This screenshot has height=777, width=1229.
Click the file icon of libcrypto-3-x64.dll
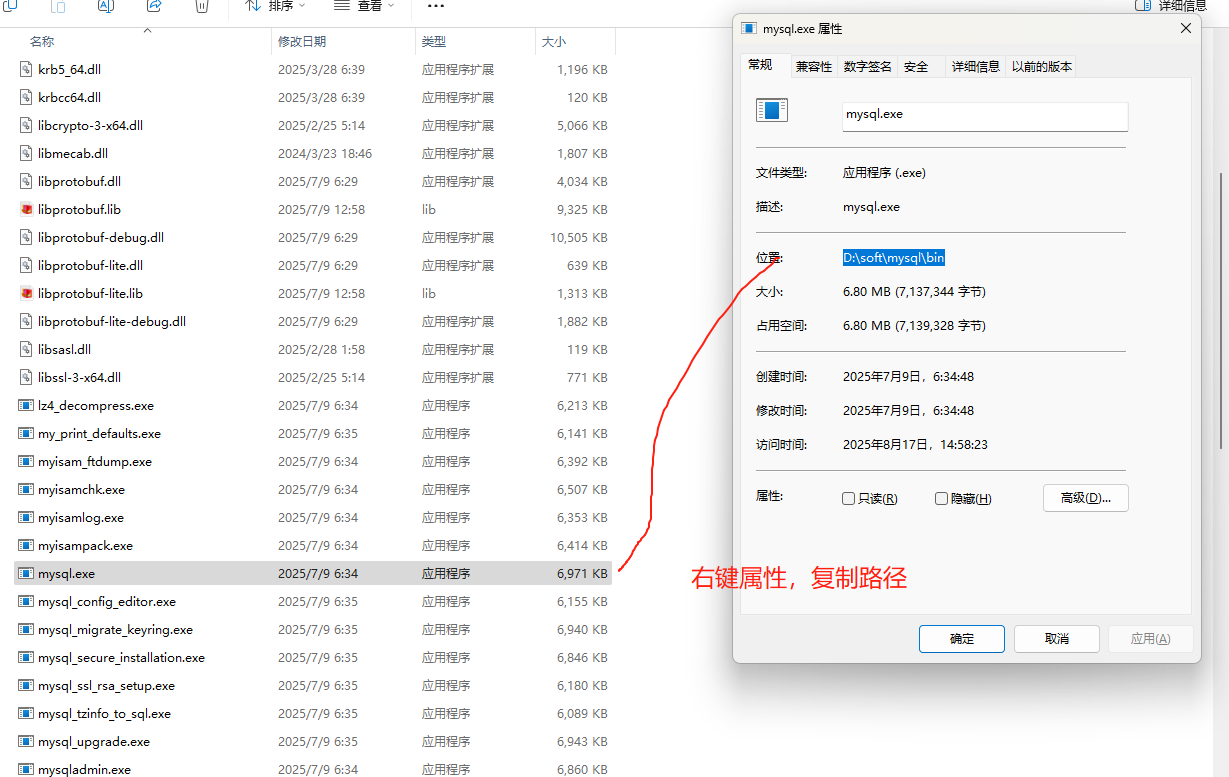click(x=27, y=126)
